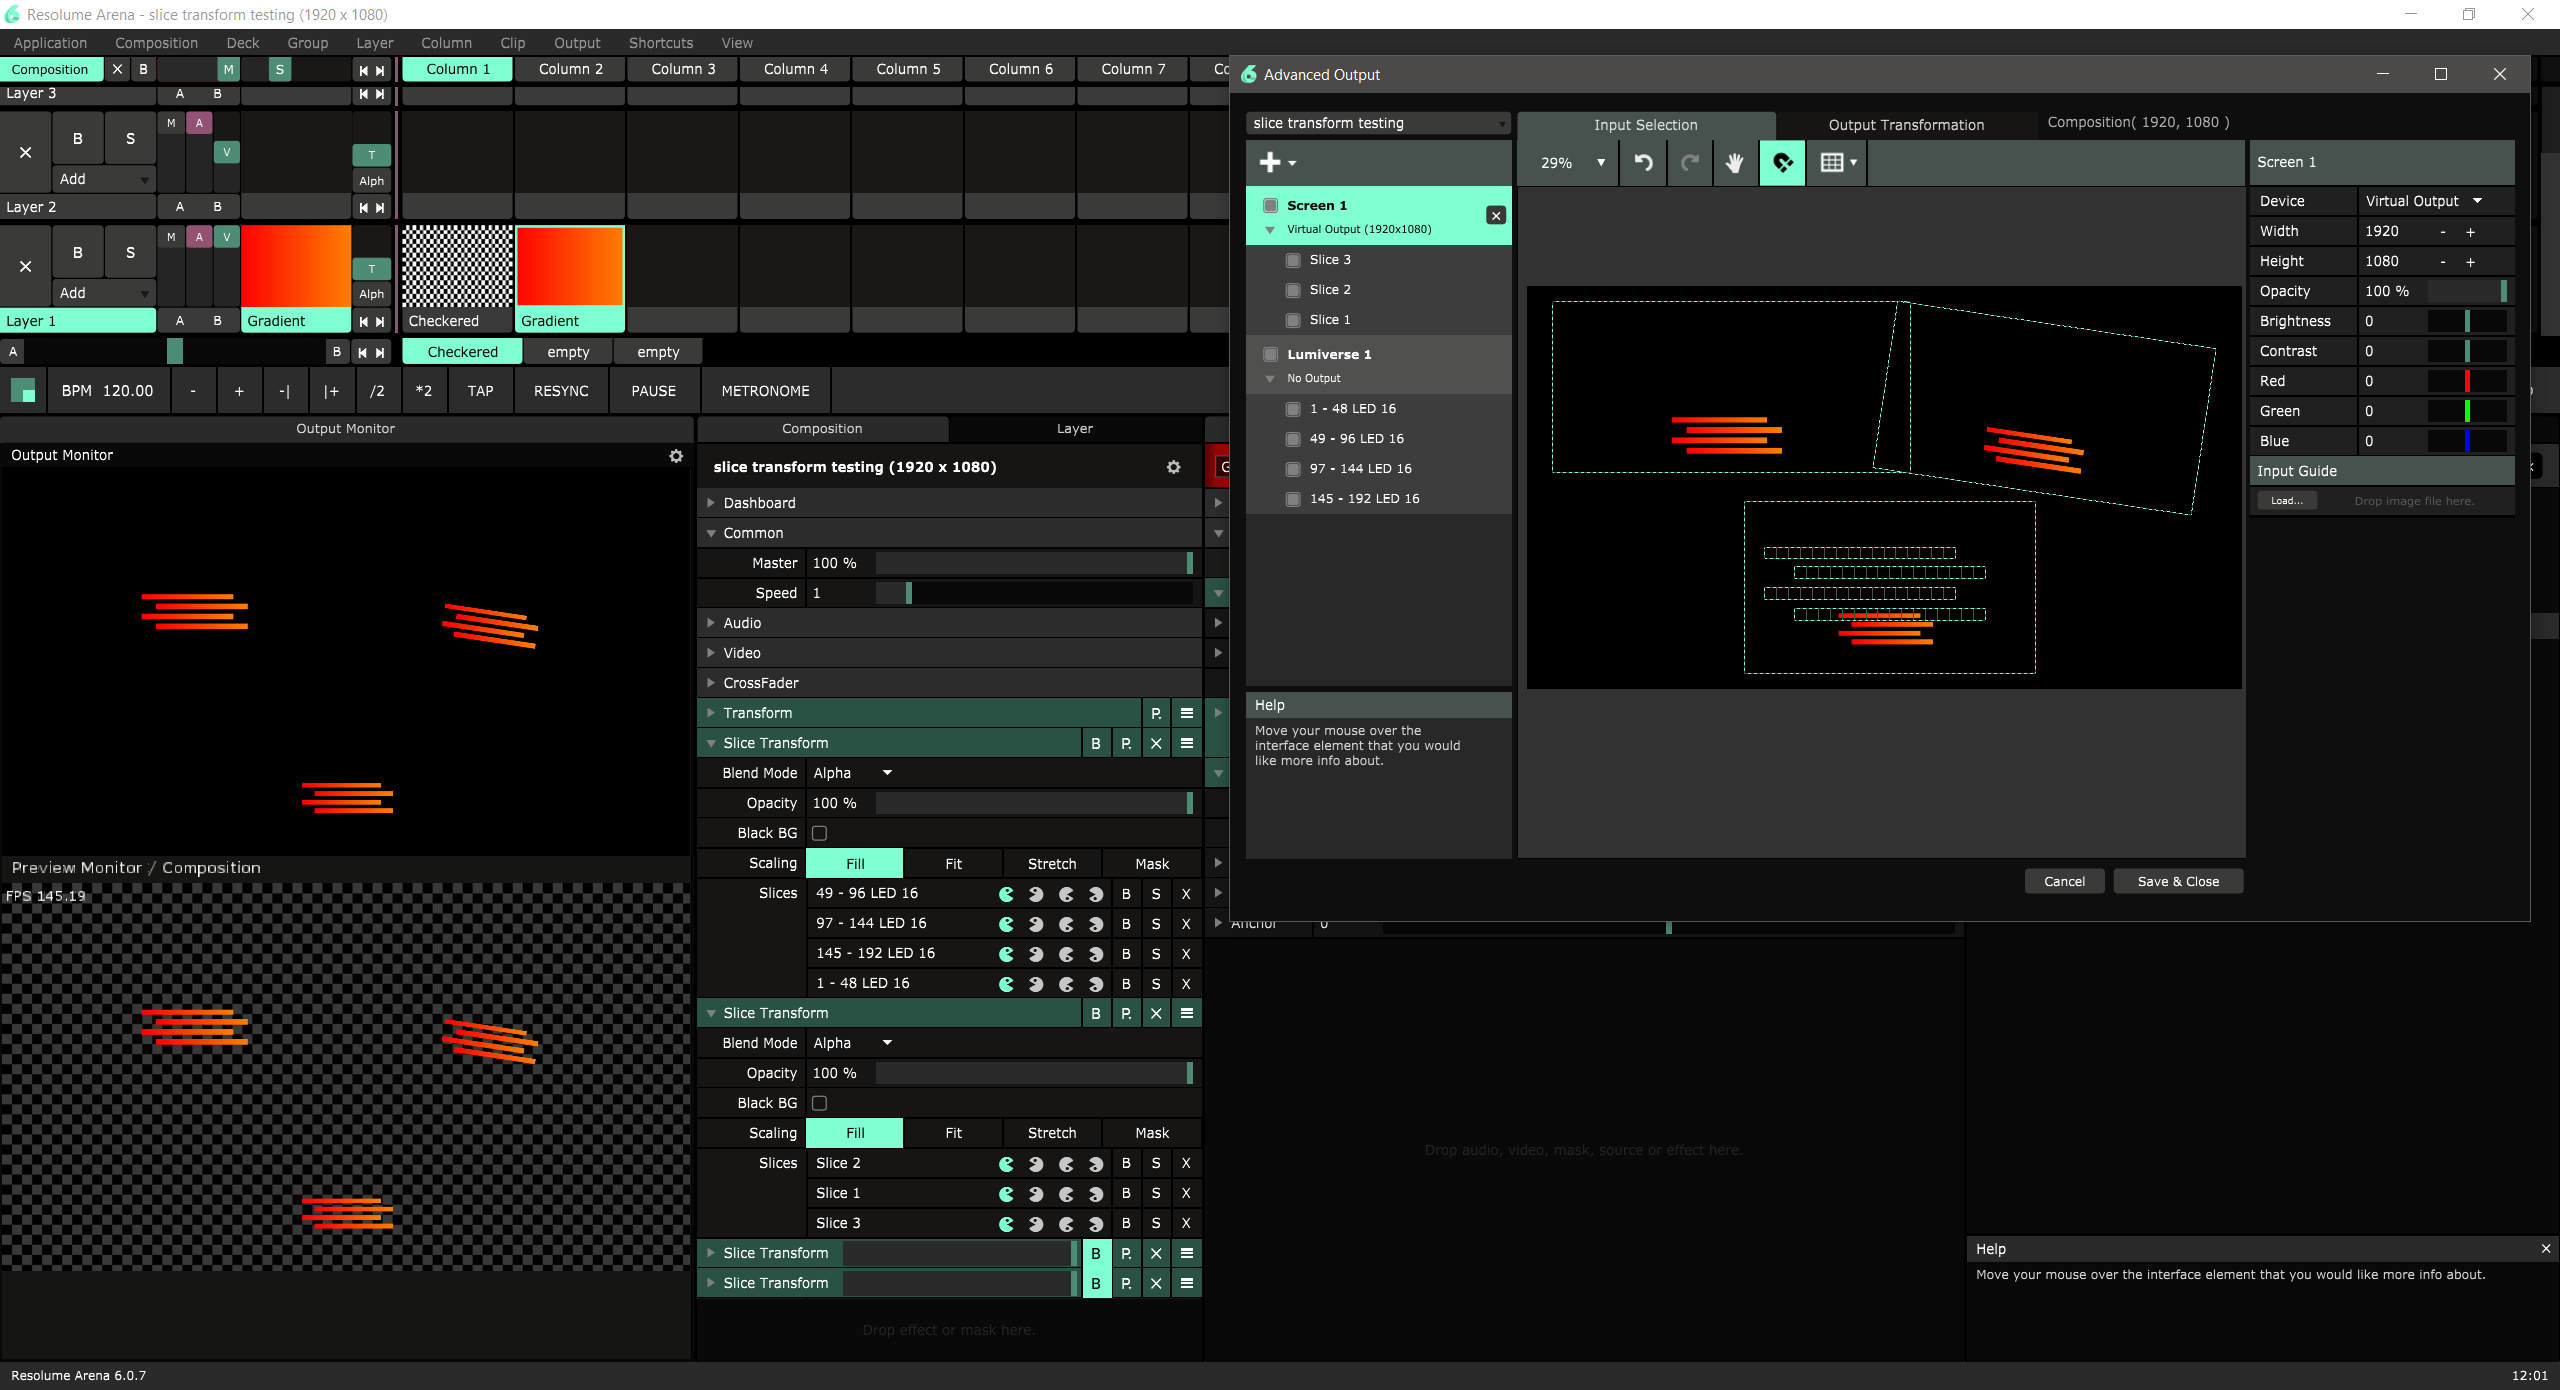Toggle Lumiverse 1 enable checkbox
The width and height of the screenshot is (2560, 1390).
pyautogui.click(x=1270, y=354)
